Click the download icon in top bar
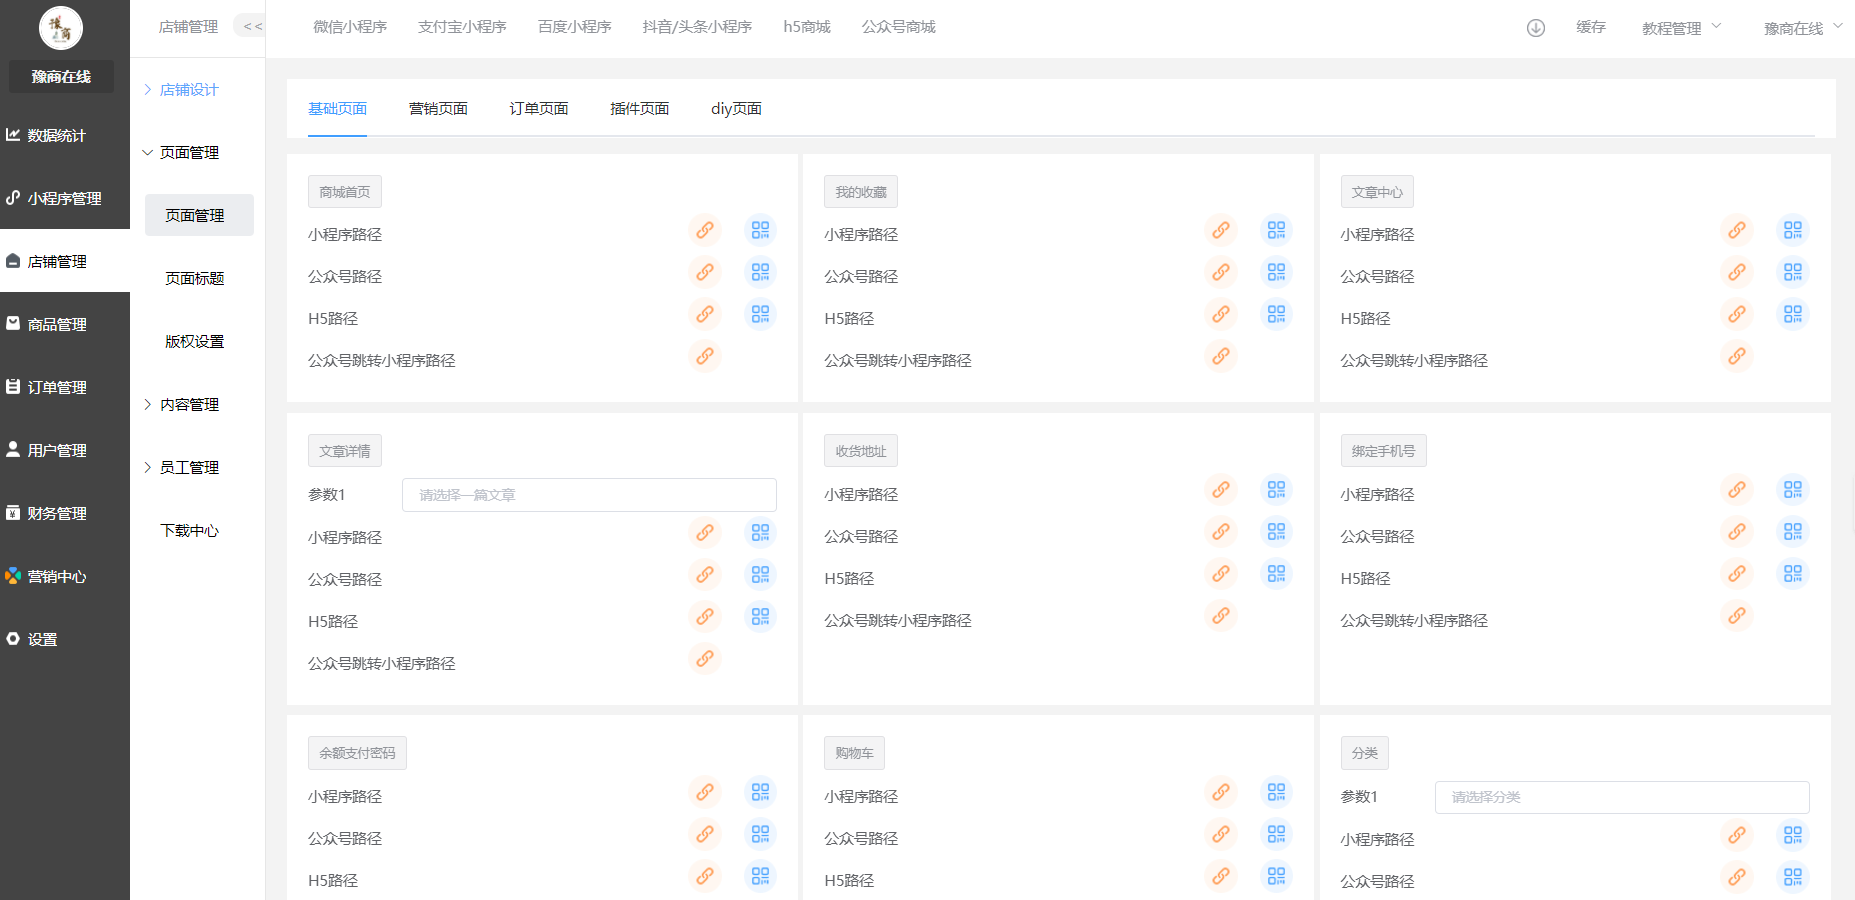Viewport: 1855px width, 900px height. (x=1536, y=28)
